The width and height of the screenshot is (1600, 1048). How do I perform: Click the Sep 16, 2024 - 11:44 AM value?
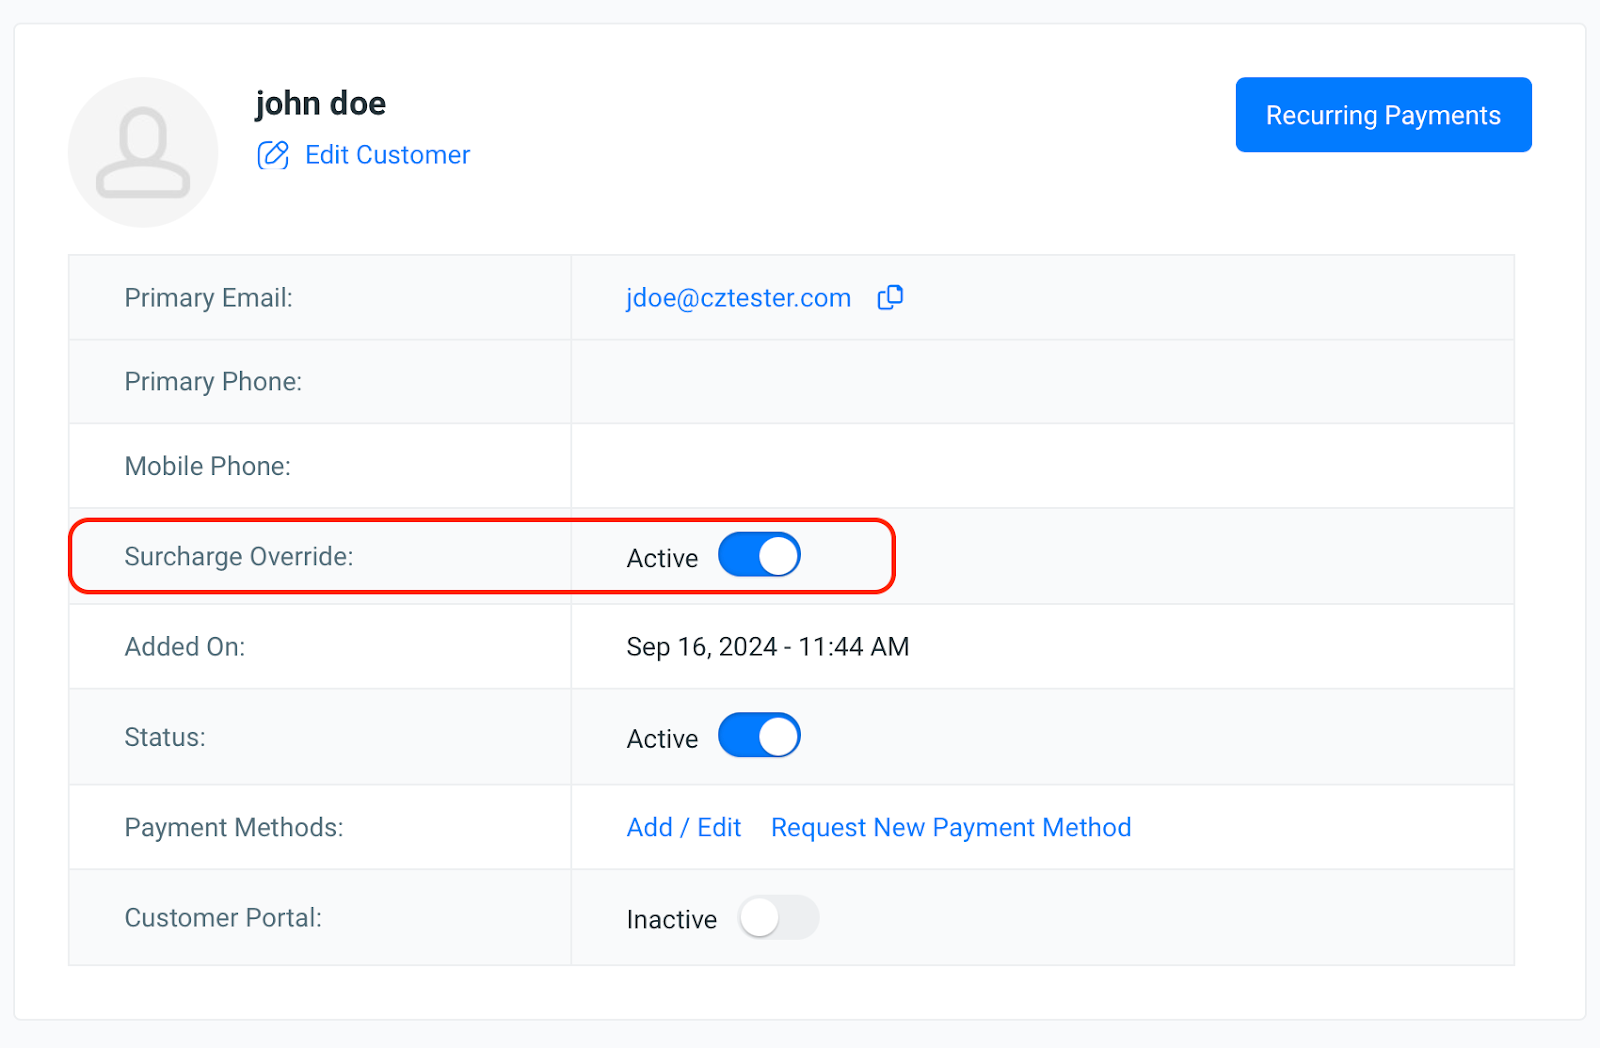point(767,647)
